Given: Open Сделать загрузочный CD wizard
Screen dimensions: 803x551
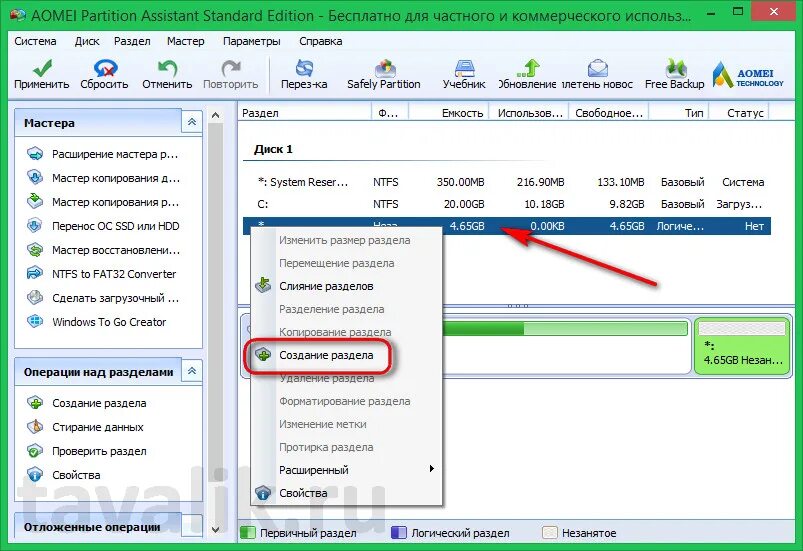Looking at the screenshot, I should (x=102, y=298).
